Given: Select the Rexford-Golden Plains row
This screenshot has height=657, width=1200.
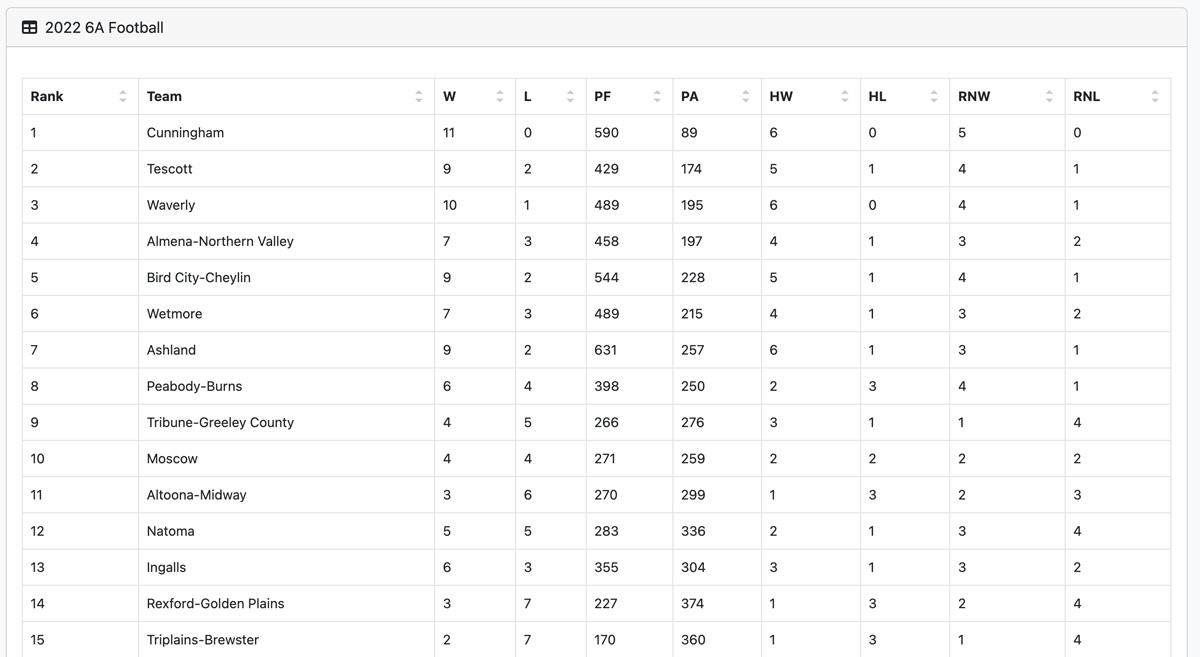Looking at the screenshot, I should pyautogui.click(x=596, y=603).
